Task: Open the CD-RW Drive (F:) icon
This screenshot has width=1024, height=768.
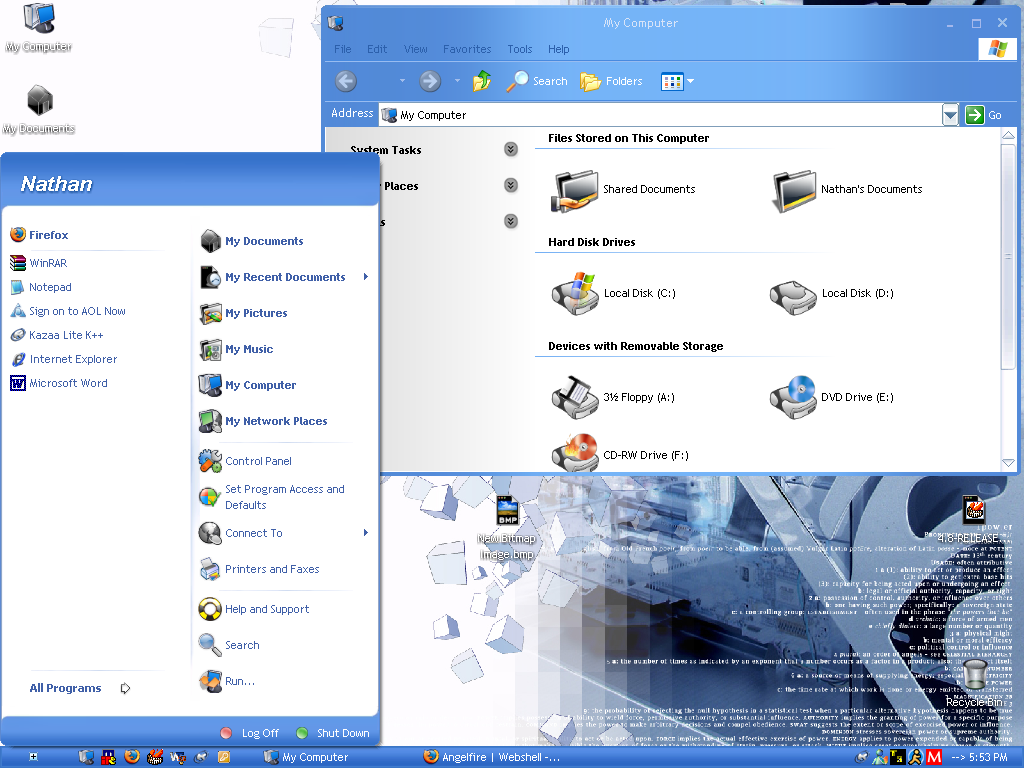Action: tap(575, 453)
